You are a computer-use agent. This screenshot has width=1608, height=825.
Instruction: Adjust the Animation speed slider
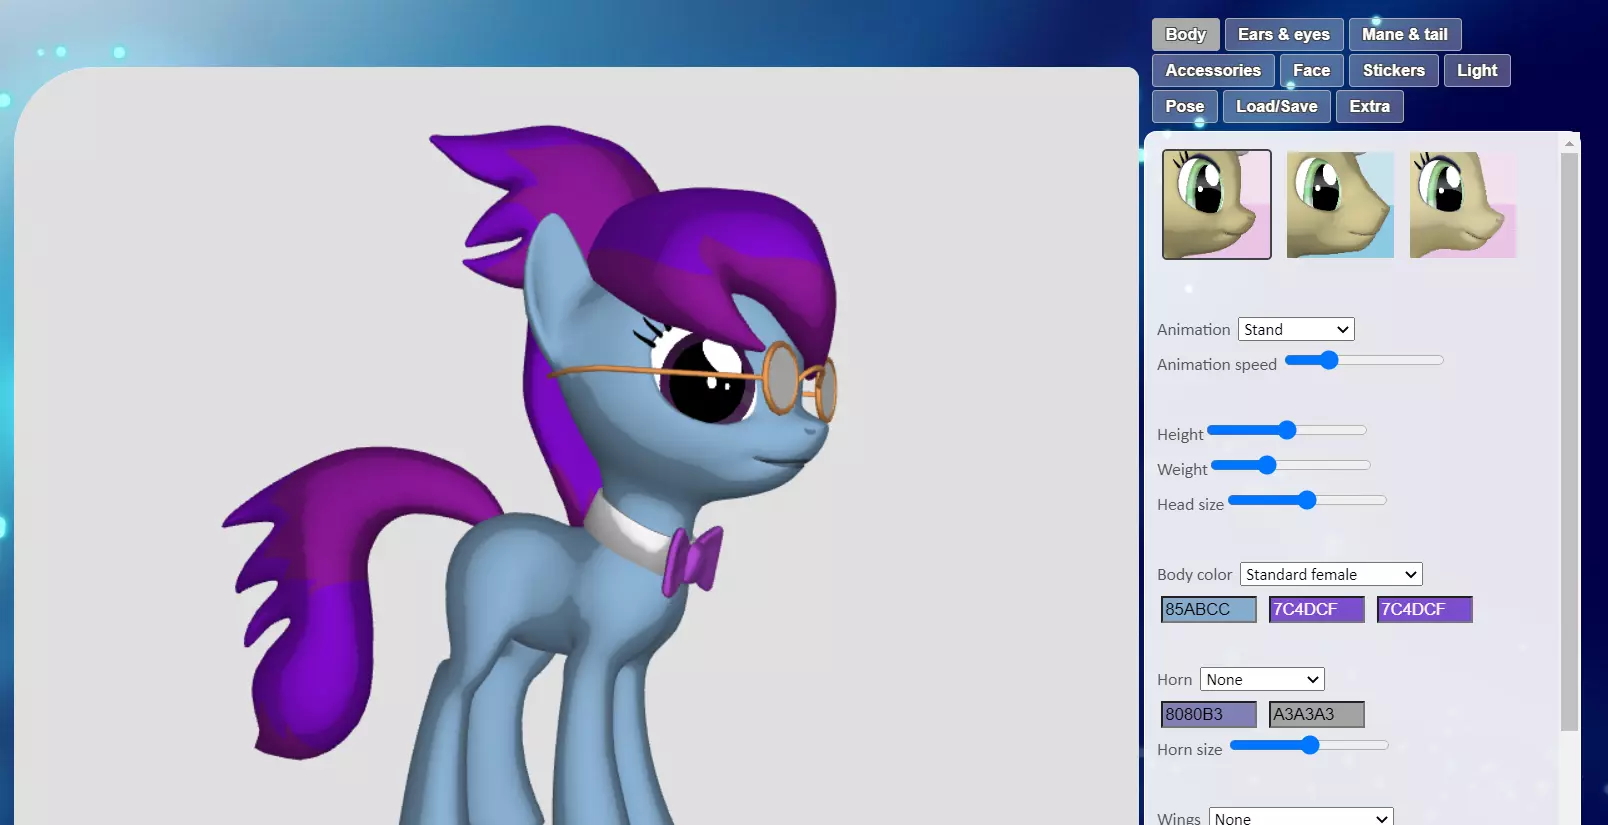click(1364, 360)
